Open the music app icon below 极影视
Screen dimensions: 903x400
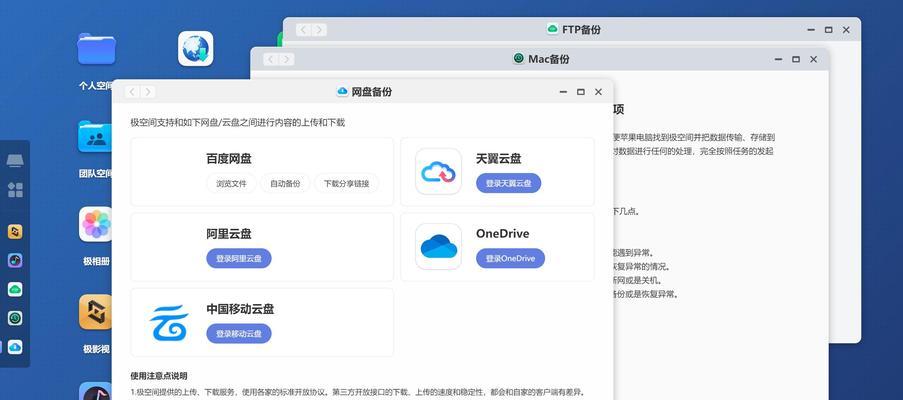point(96,391)
